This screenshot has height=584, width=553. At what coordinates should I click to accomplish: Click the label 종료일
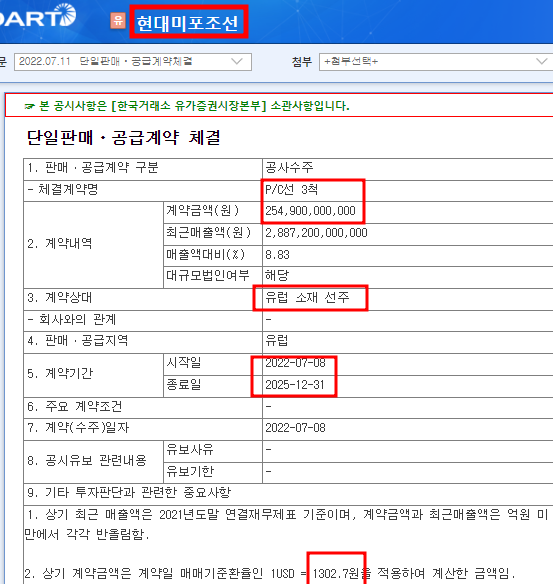pyautogui.click(x=184, y=385)
